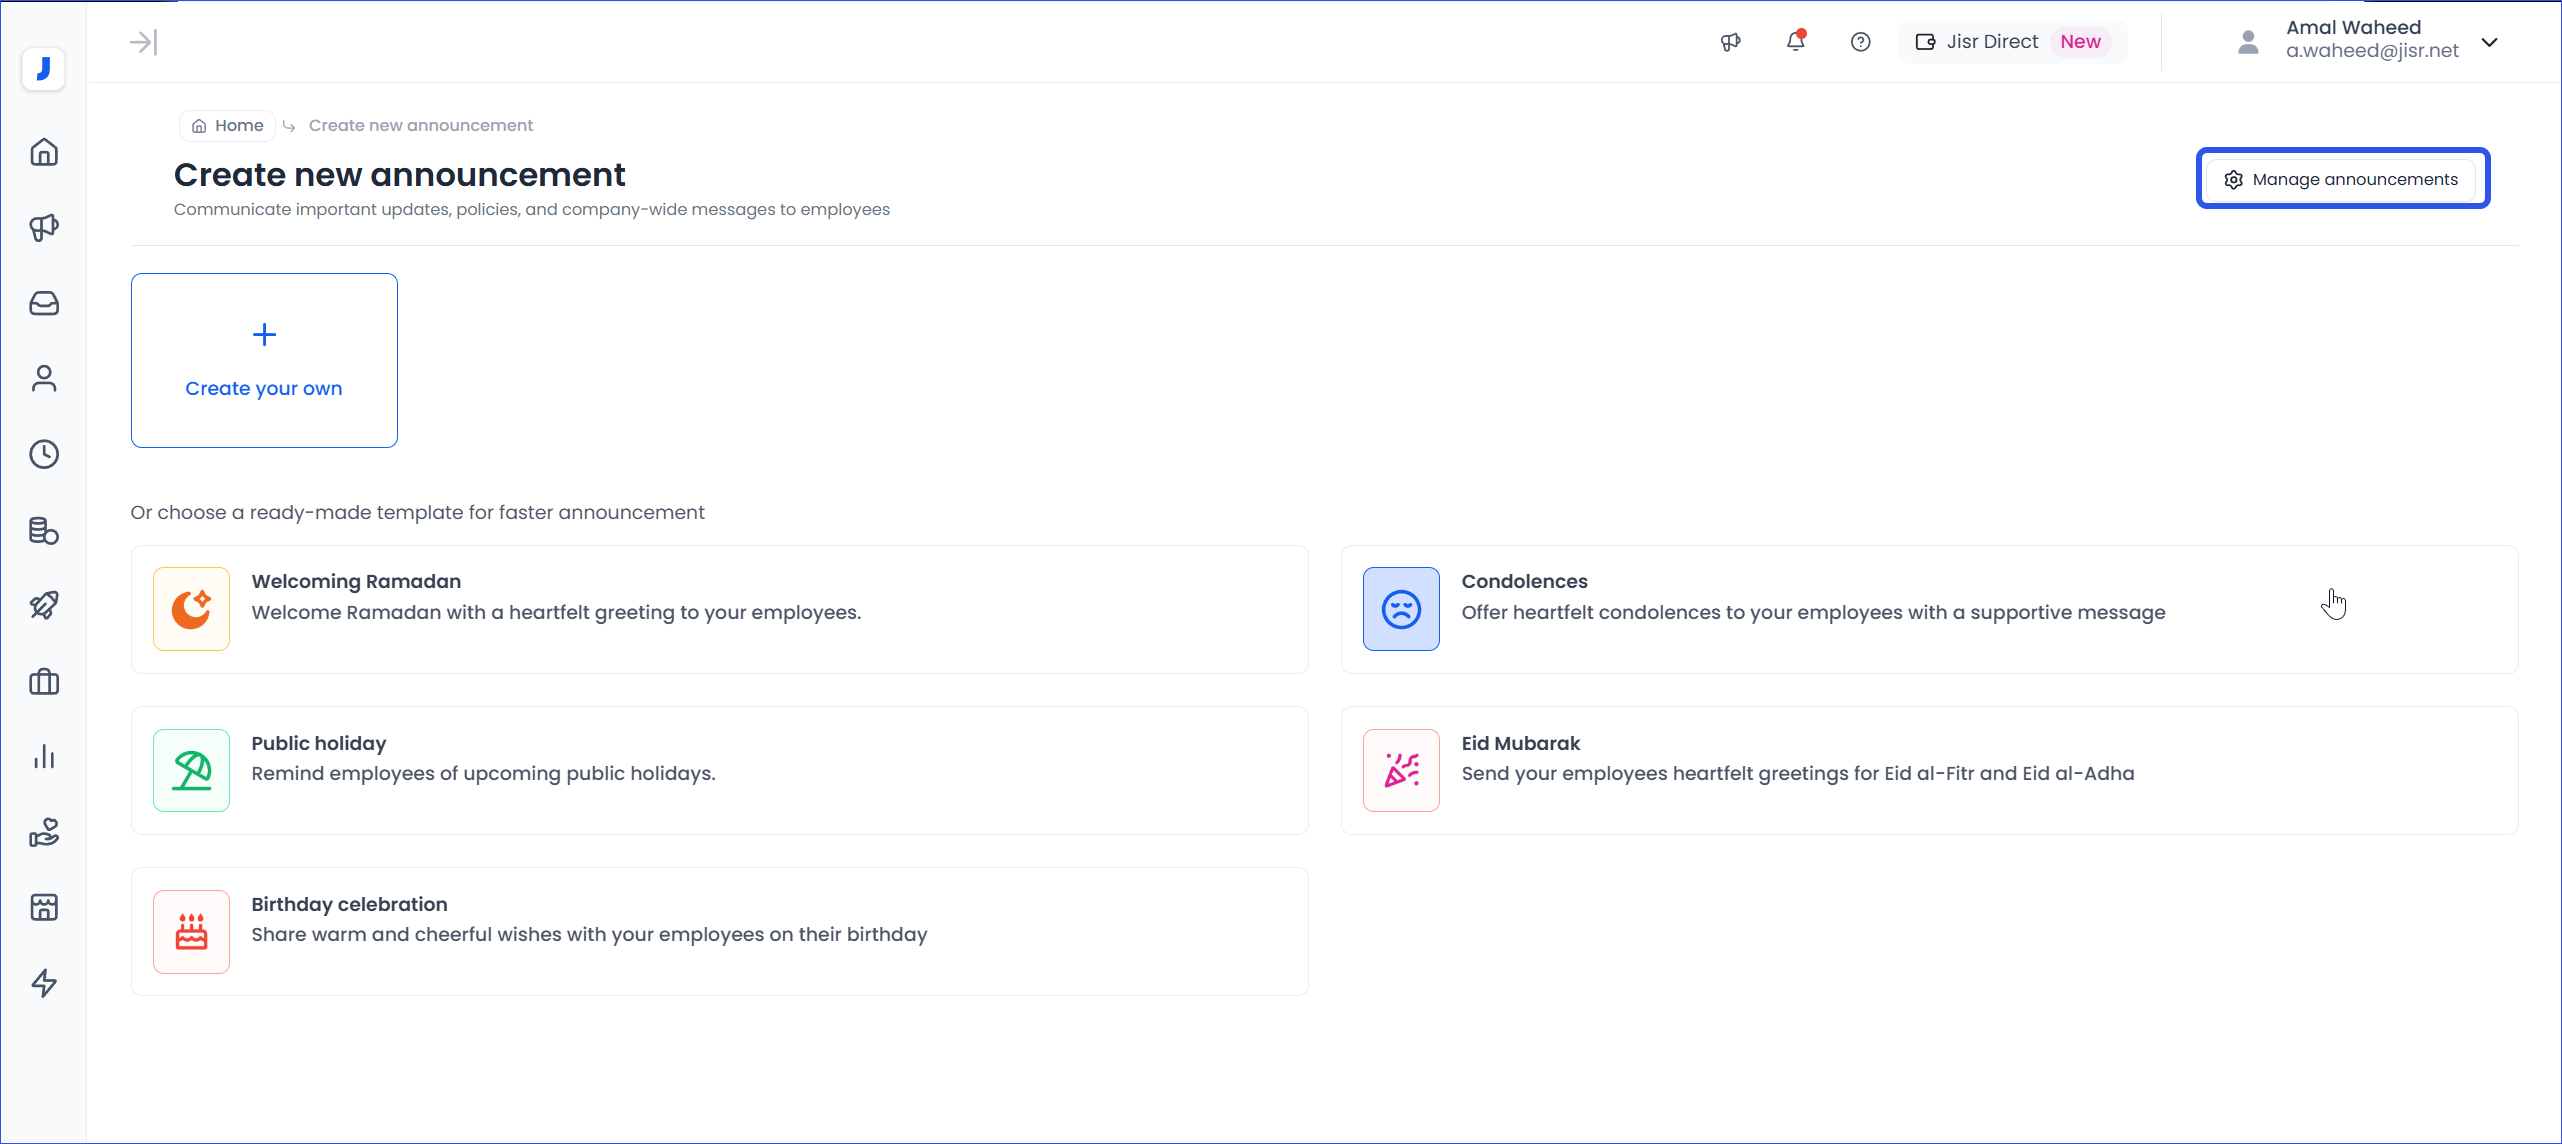Open the Home icon in the sidebar
Image resolution: width=2562 pixels, height=1144 pixels.
tap(44, 152)
